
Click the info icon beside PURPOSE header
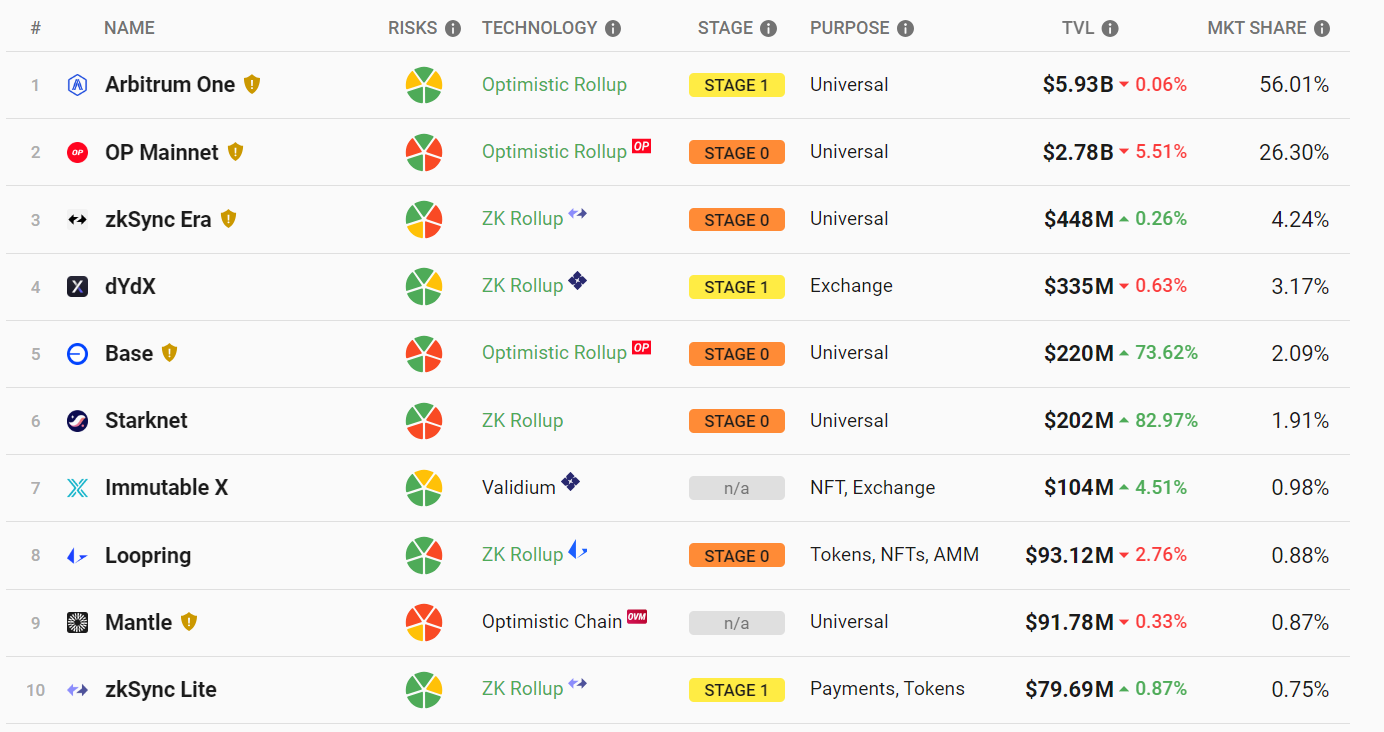coord(905,29)
